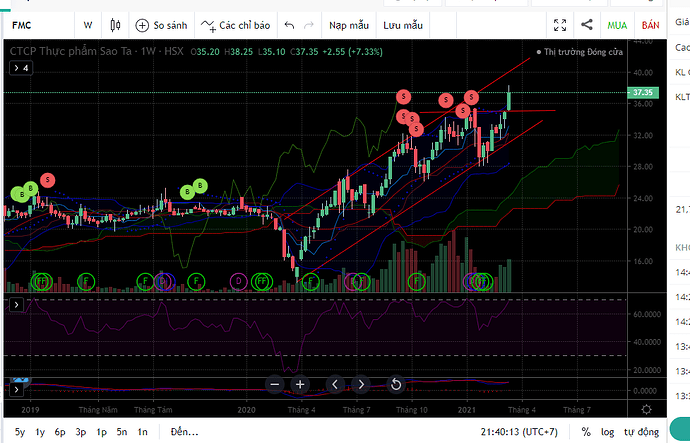Toggle percent scale mode
This screenshot has width=690, height=443.
pos(586,432)
